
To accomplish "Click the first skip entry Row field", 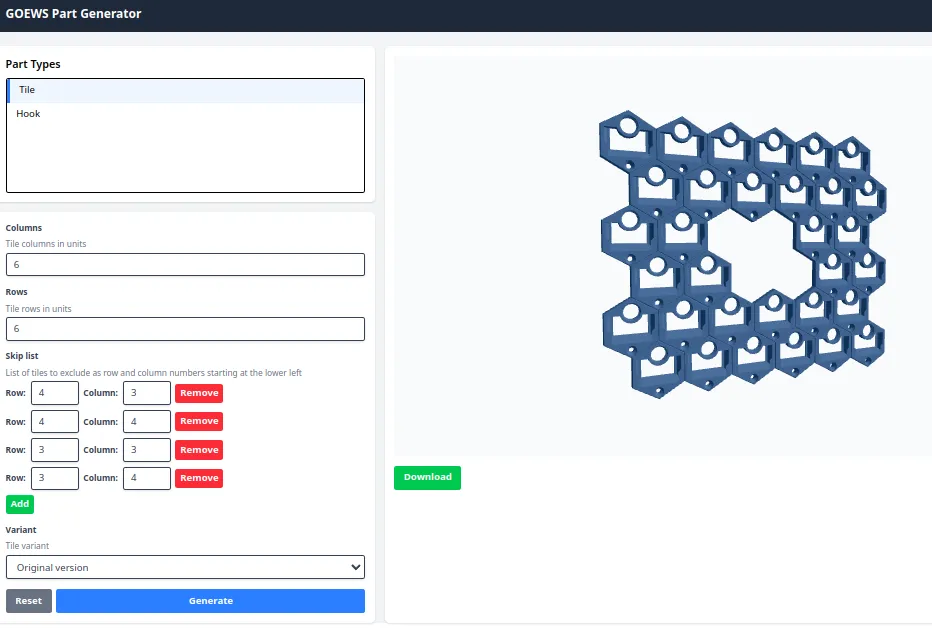I will pos(55,393).
